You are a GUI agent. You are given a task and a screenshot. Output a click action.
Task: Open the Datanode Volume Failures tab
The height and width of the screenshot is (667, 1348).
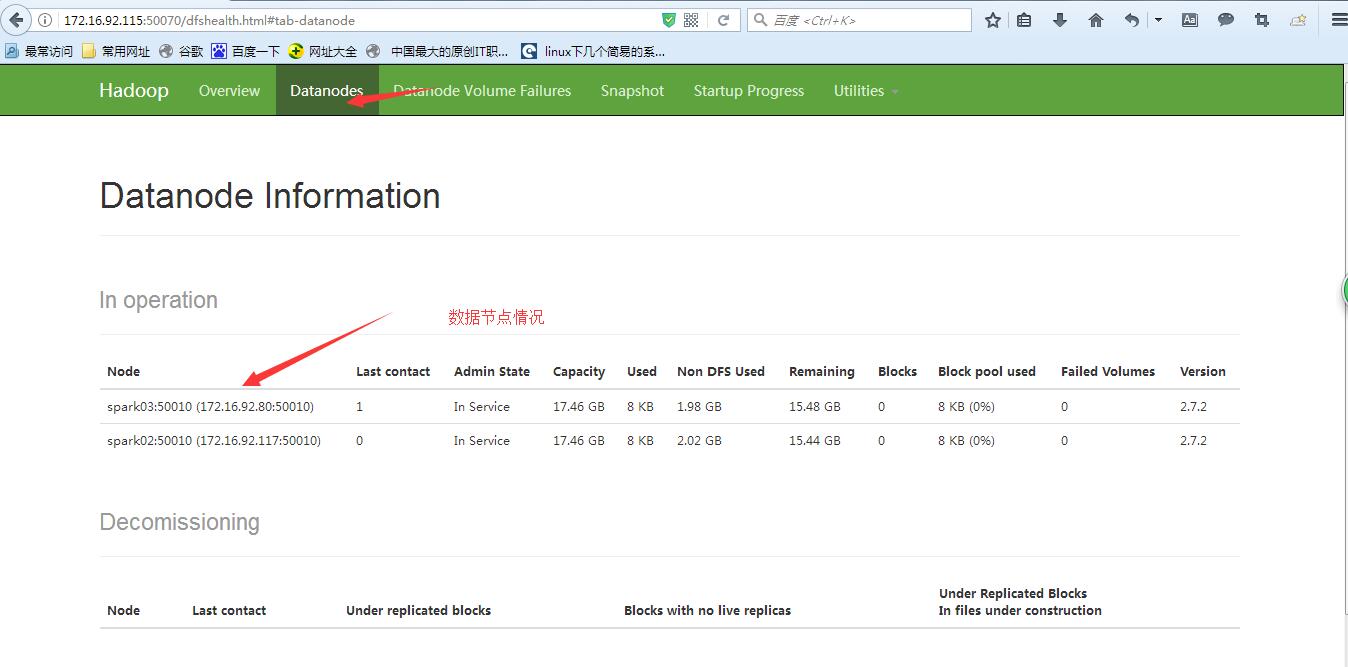[x=482, y=90]
